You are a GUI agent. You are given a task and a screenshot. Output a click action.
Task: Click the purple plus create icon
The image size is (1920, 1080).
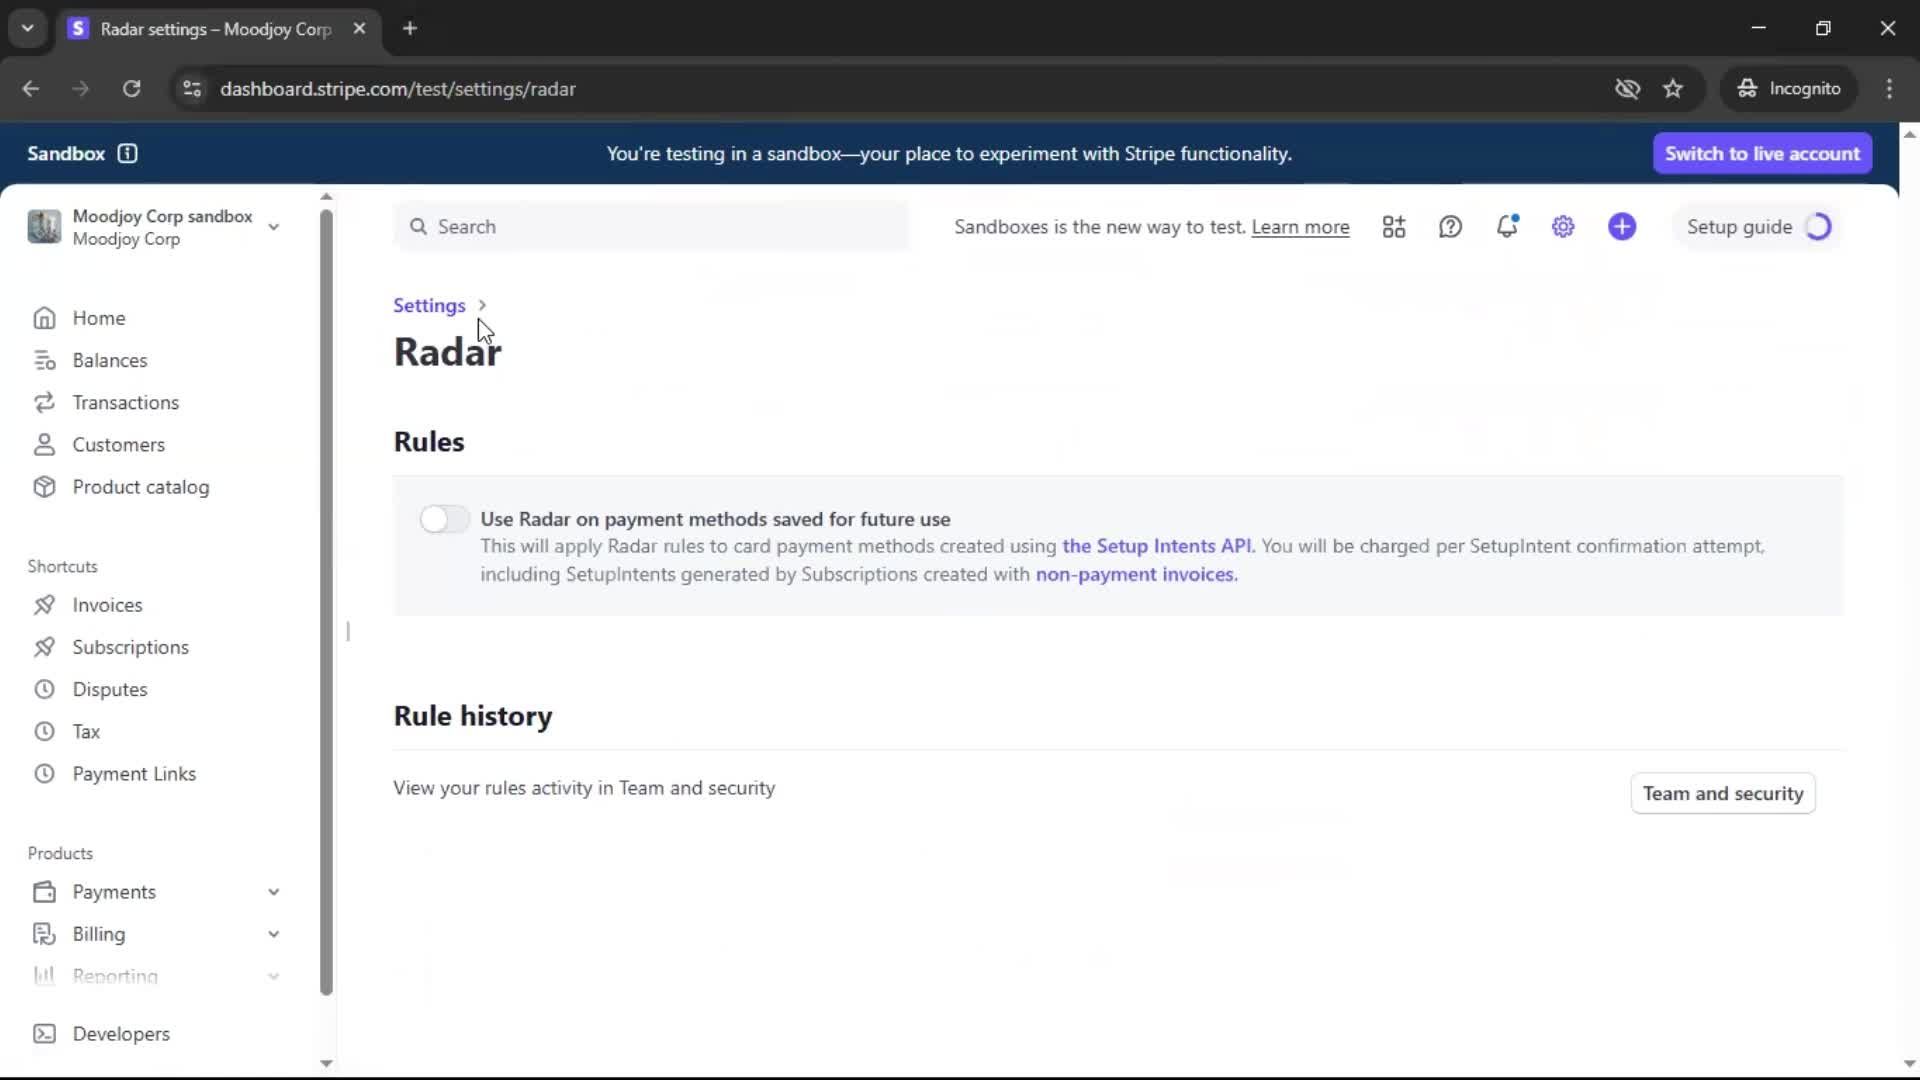coord(1622,227)
